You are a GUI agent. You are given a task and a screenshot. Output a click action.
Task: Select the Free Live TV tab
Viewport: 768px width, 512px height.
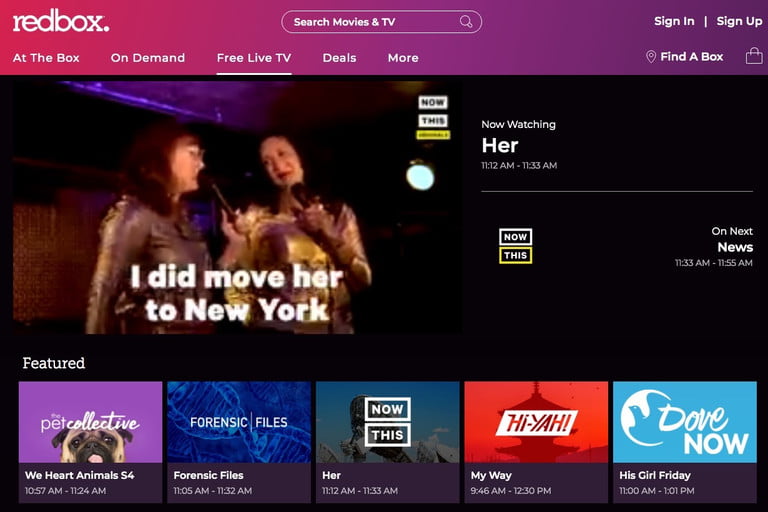pos(254,58)
